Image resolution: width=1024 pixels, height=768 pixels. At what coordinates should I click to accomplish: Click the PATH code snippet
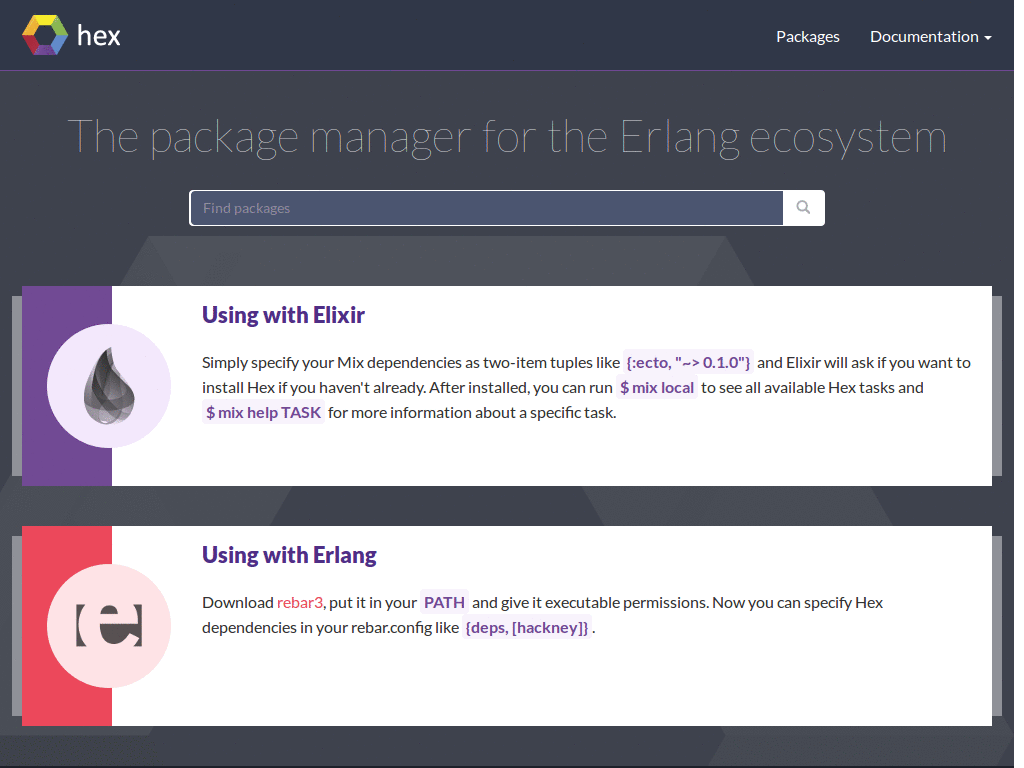pyautogui.click(x=444, y=602)
